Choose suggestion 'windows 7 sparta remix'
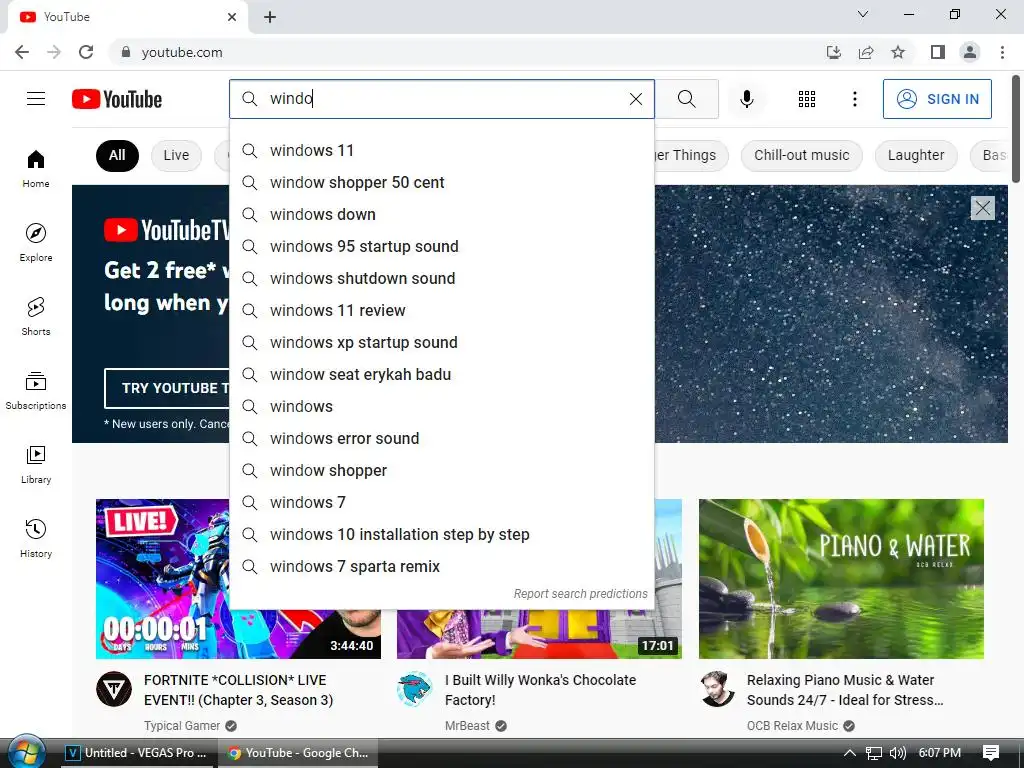 click(x=441, y=566)
